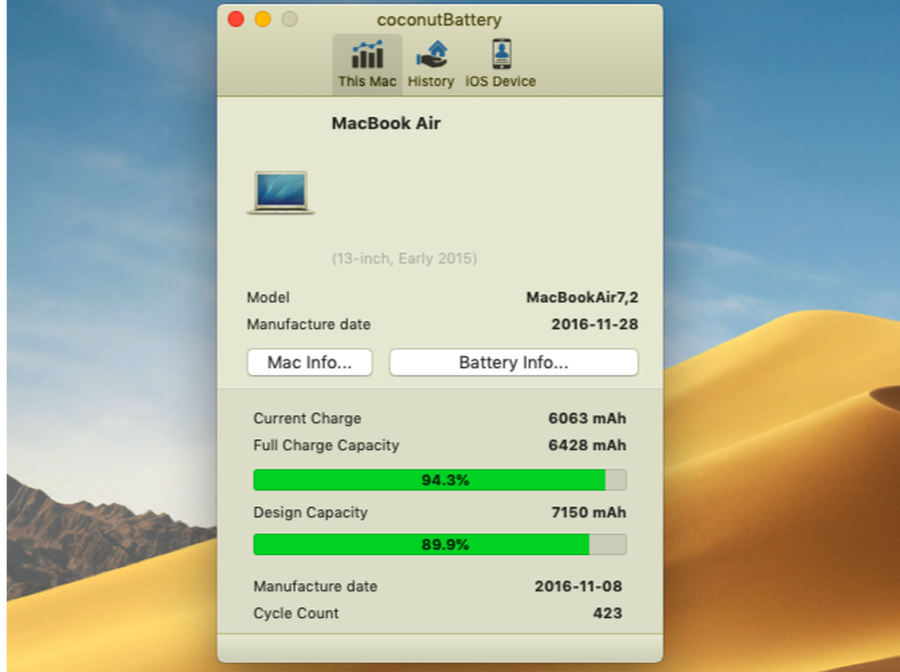Screen dimensions: 900x672
Task: Select the MacBook Air heading text
Action: click(385, 124)
